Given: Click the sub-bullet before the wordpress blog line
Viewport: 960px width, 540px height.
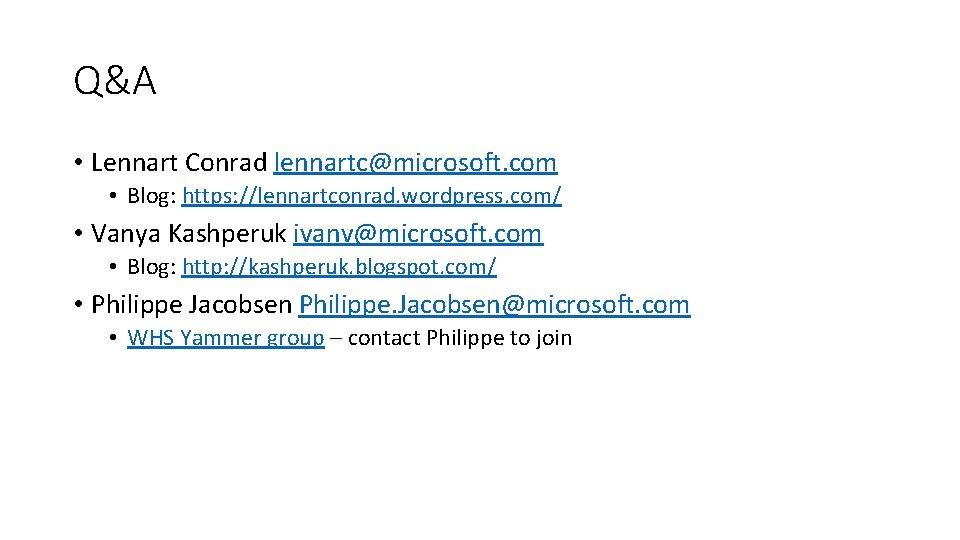Looking at the screenshot, I should (x=114, y=196).
